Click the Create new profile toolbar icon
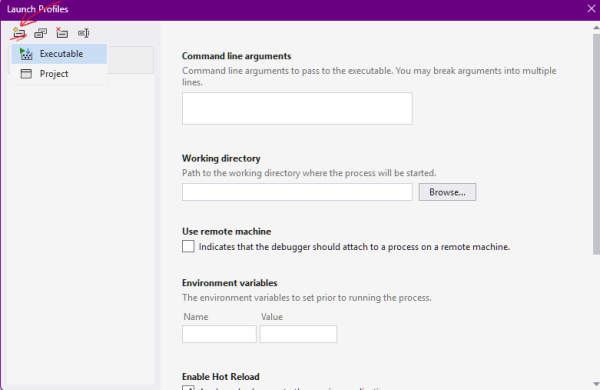600x390 pixels. (19, 33)
